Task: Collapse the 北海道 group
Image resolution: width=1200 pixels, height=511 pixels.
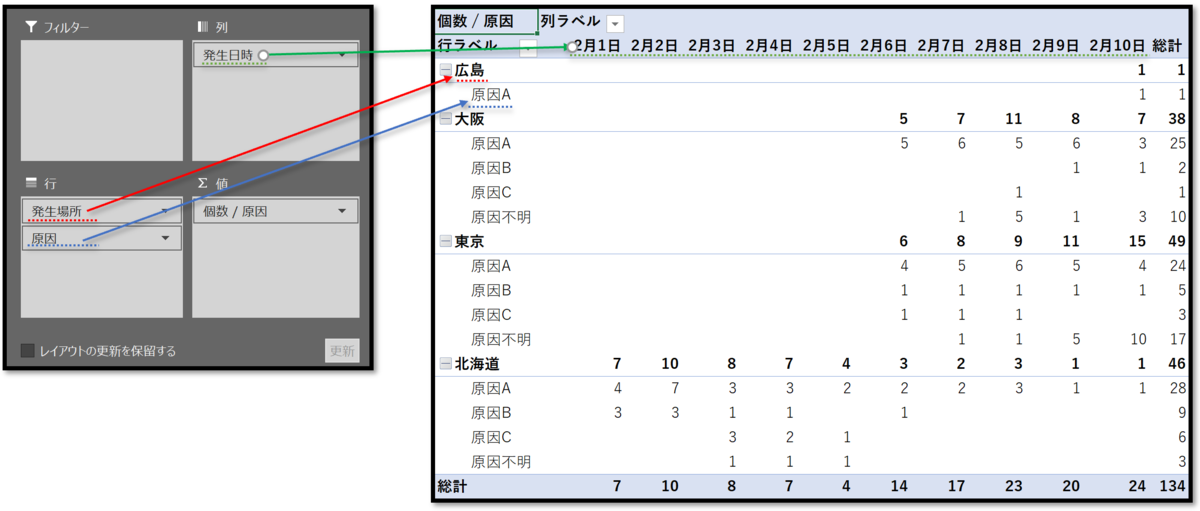Action: click(x=445, y=364)
